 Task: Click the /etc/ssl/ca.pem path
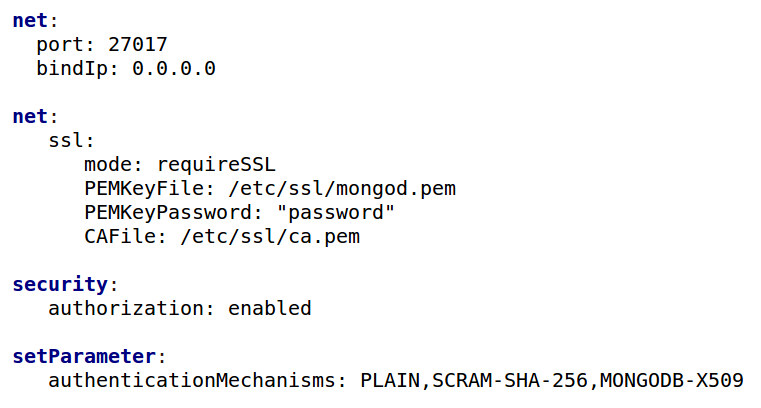(270, 237)
